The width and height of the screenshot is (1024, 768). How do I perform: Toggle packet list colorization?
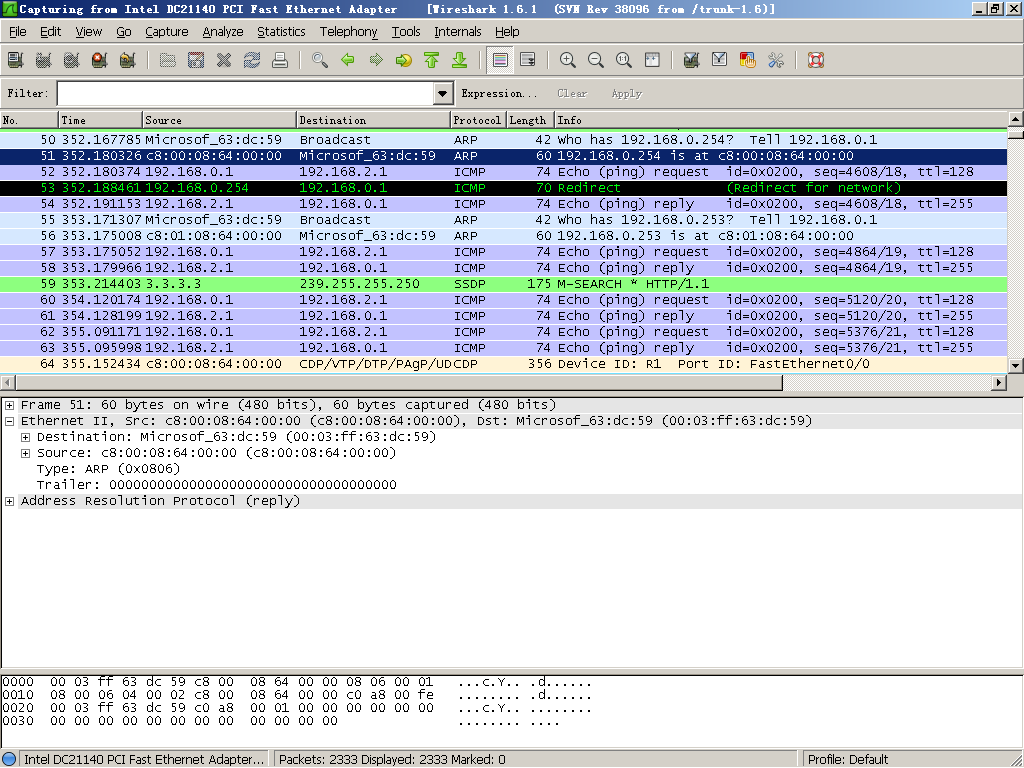(500, 60)
